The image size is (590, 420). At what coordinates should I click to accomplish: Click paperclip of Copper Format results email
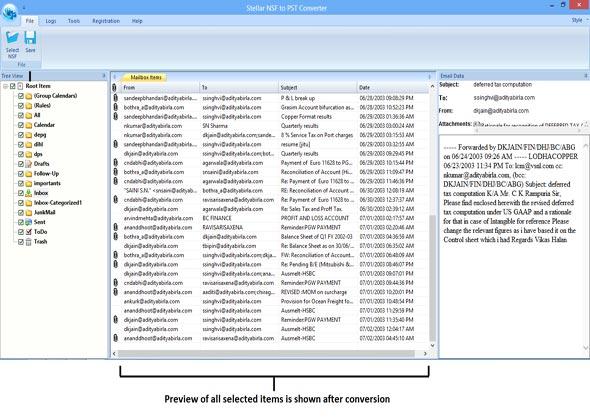116,116
